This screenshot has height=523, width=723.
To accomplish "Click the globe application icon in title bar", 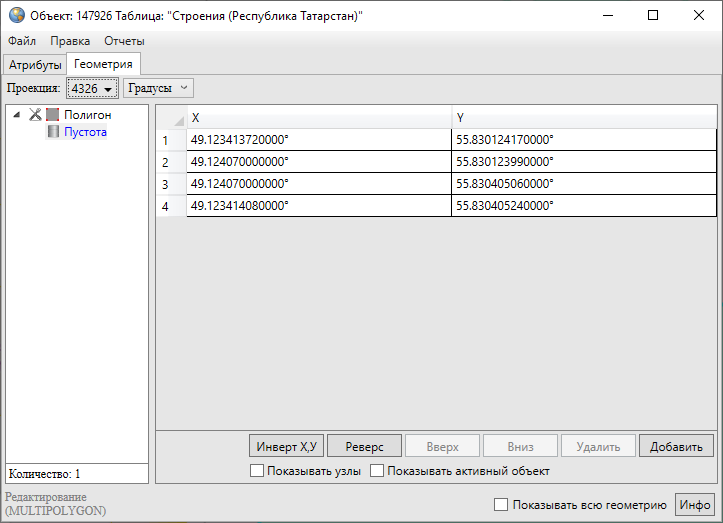I will [x=16, y=16].
